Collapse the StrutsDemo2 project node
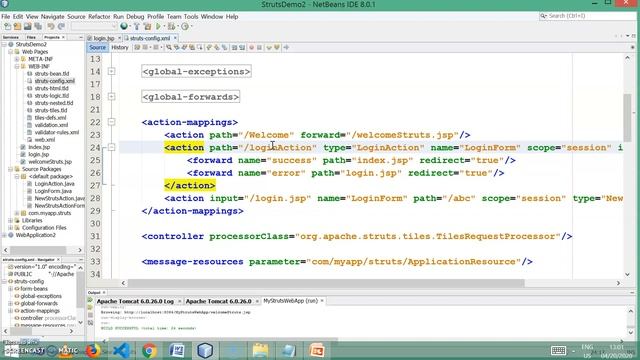This screenshot has height=360, width=640. [4, 44]
